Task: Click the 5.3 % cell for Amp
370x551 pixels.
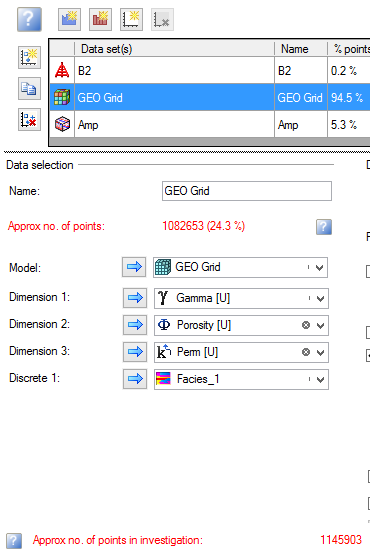Action: pyautogui.click(x=349, y=124)
